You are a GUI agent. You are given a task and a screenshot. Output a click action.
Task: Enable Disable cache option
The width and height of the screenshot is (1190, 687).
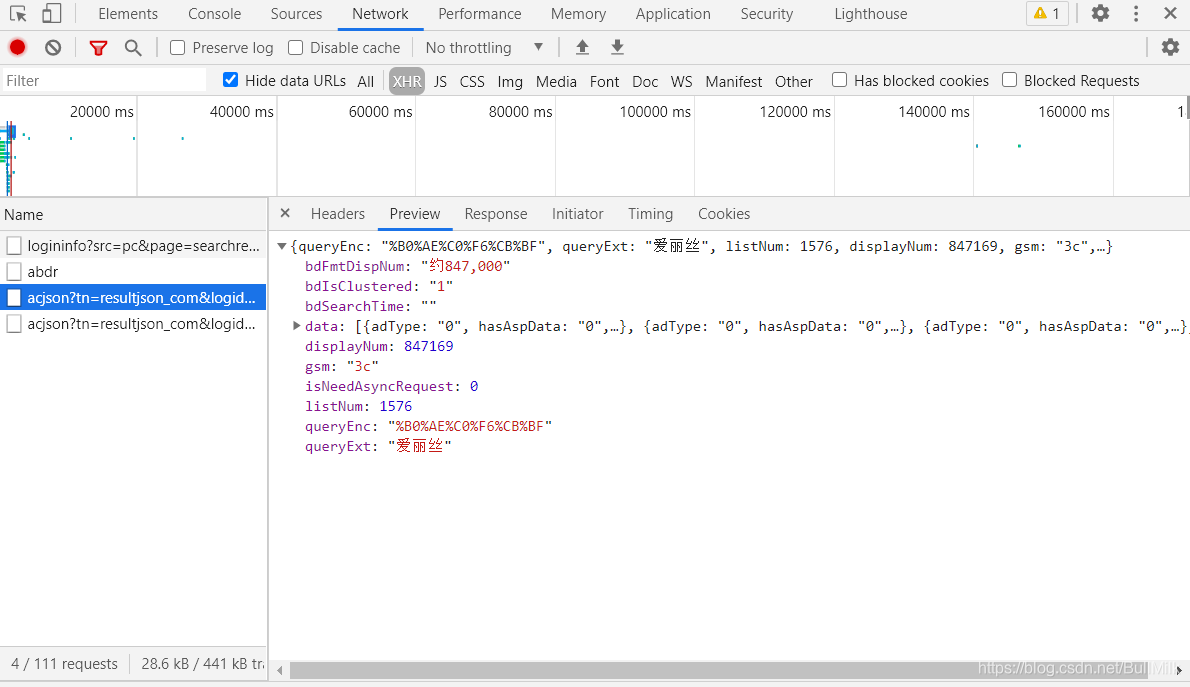[x=295, y=47]
